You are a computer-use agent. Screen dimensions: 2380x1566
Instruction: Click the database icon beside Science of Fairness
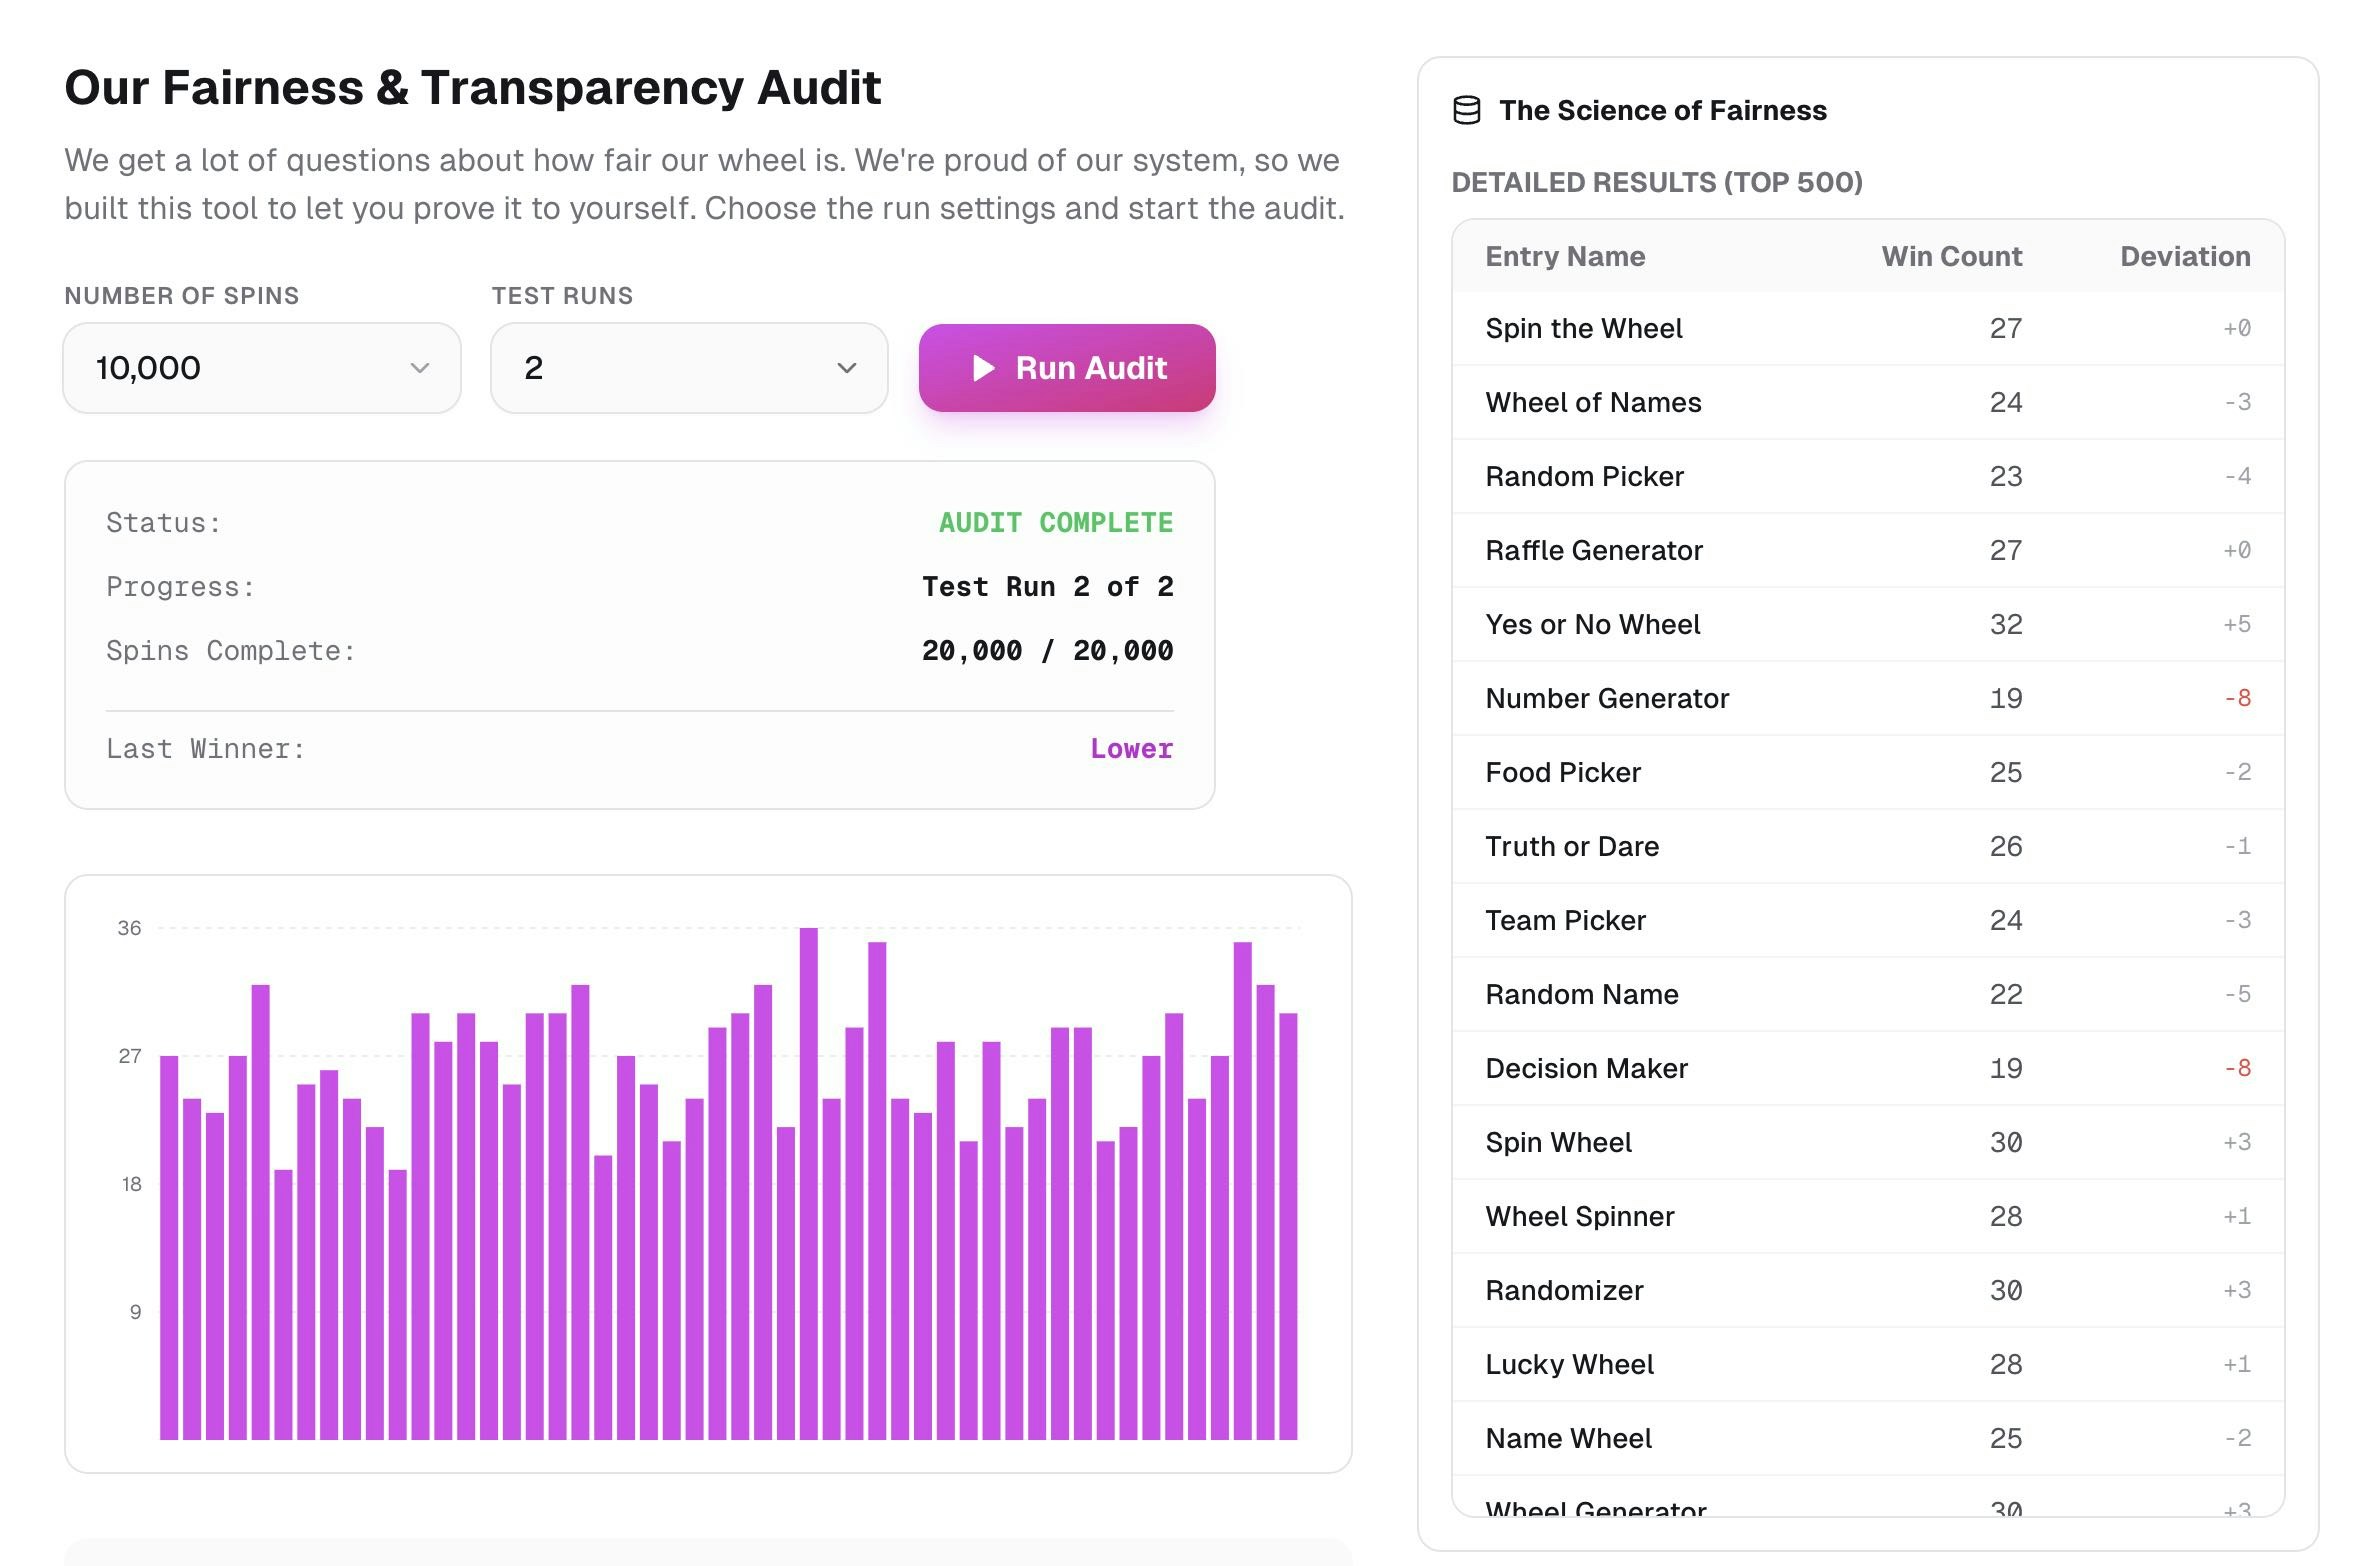pos(1466,110)
